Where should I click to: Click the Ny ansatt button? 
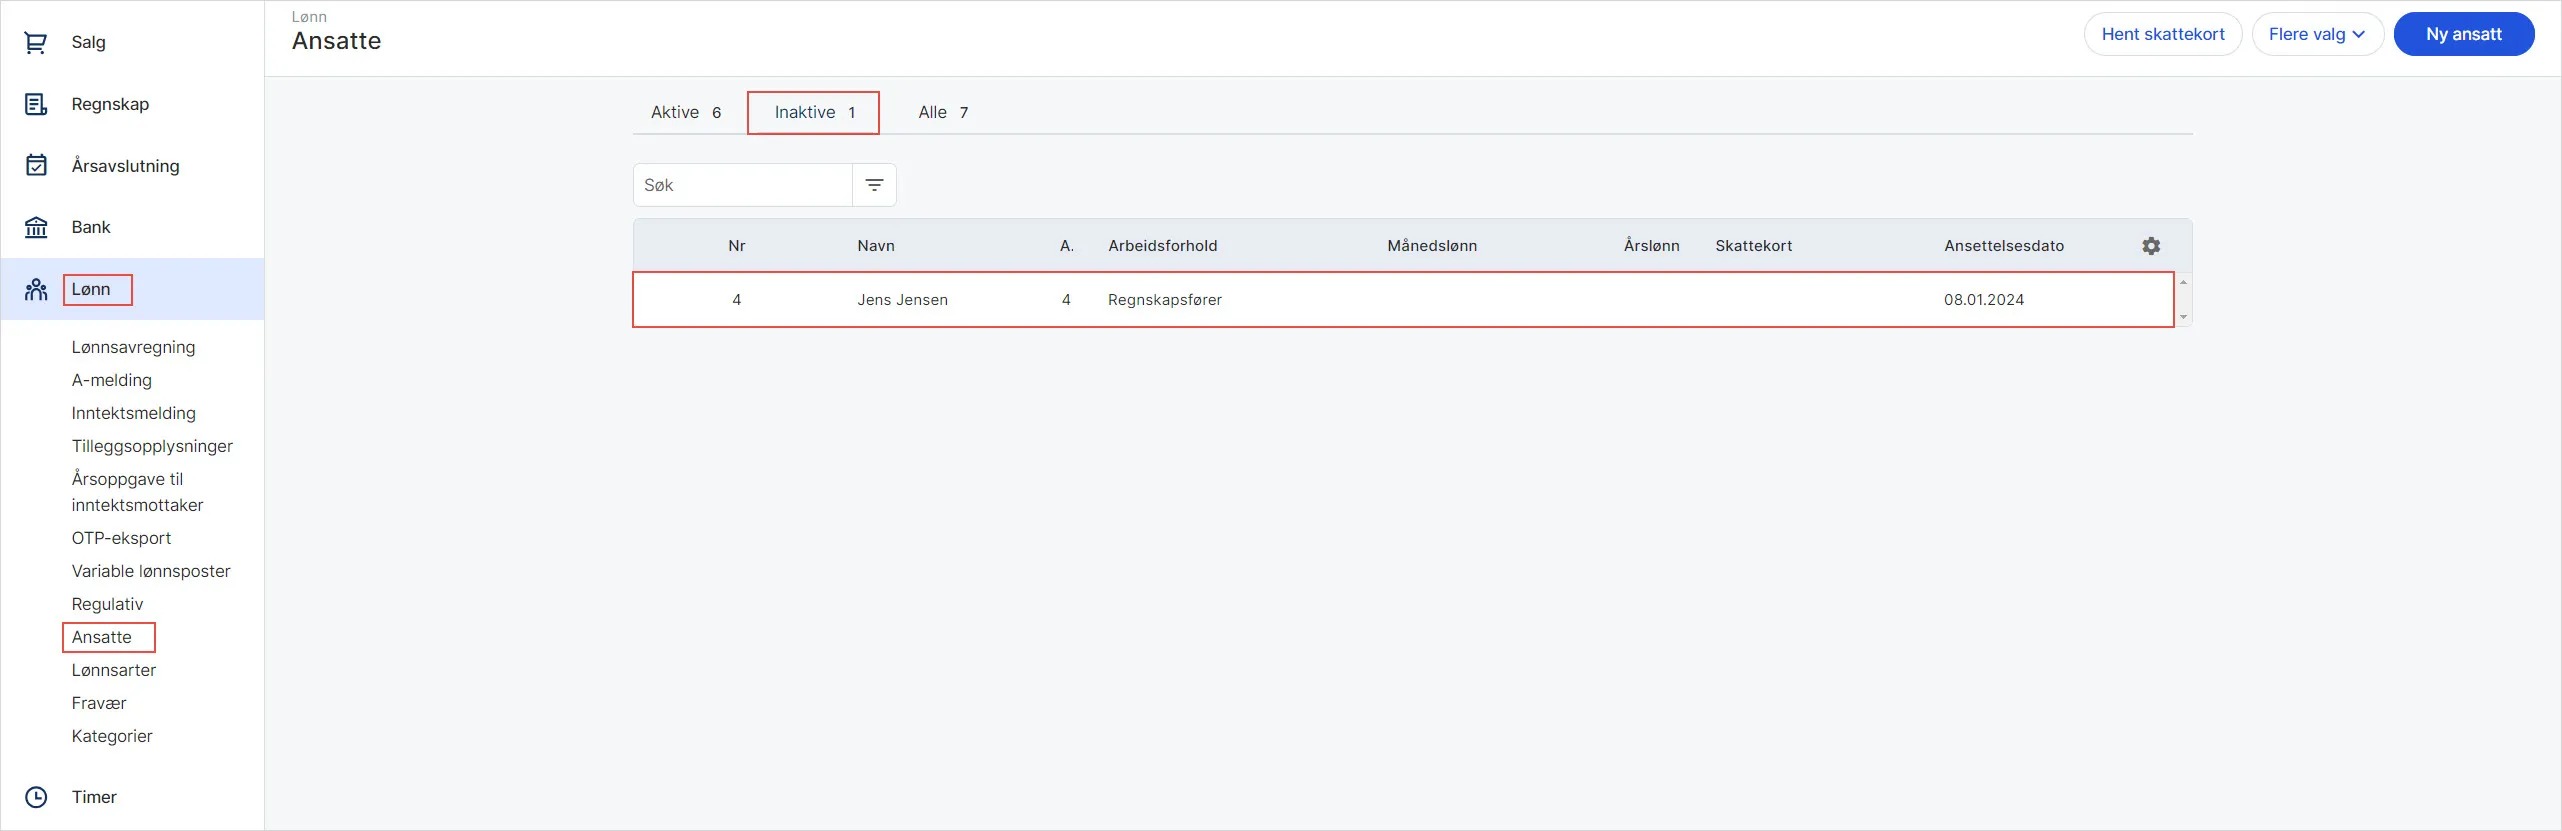tap(2464, 34)
